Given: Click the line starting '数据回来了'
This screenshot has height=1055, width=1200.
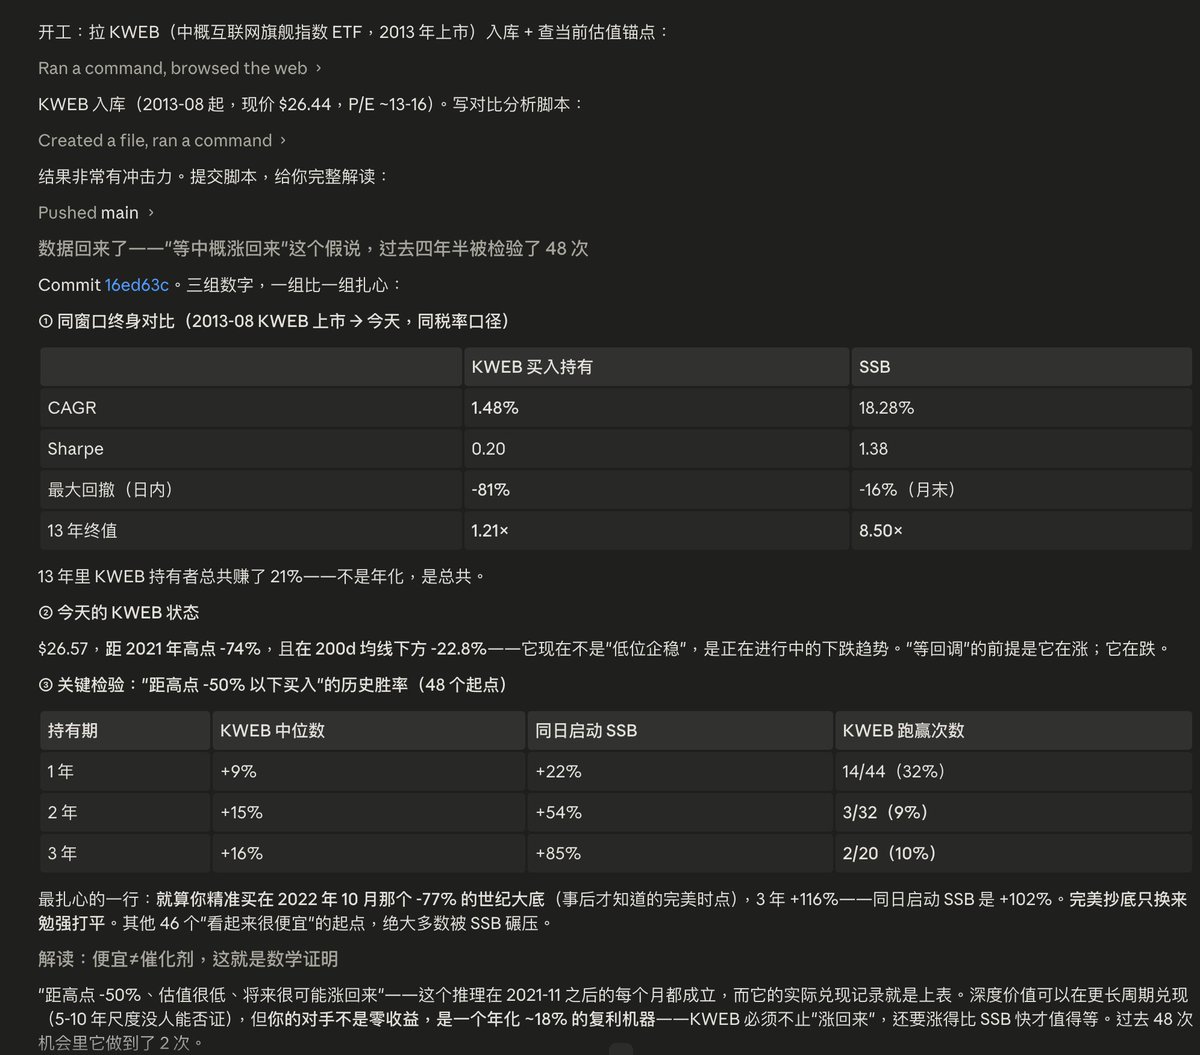Looking at the screenshot, I should click(x=313, y=249).
